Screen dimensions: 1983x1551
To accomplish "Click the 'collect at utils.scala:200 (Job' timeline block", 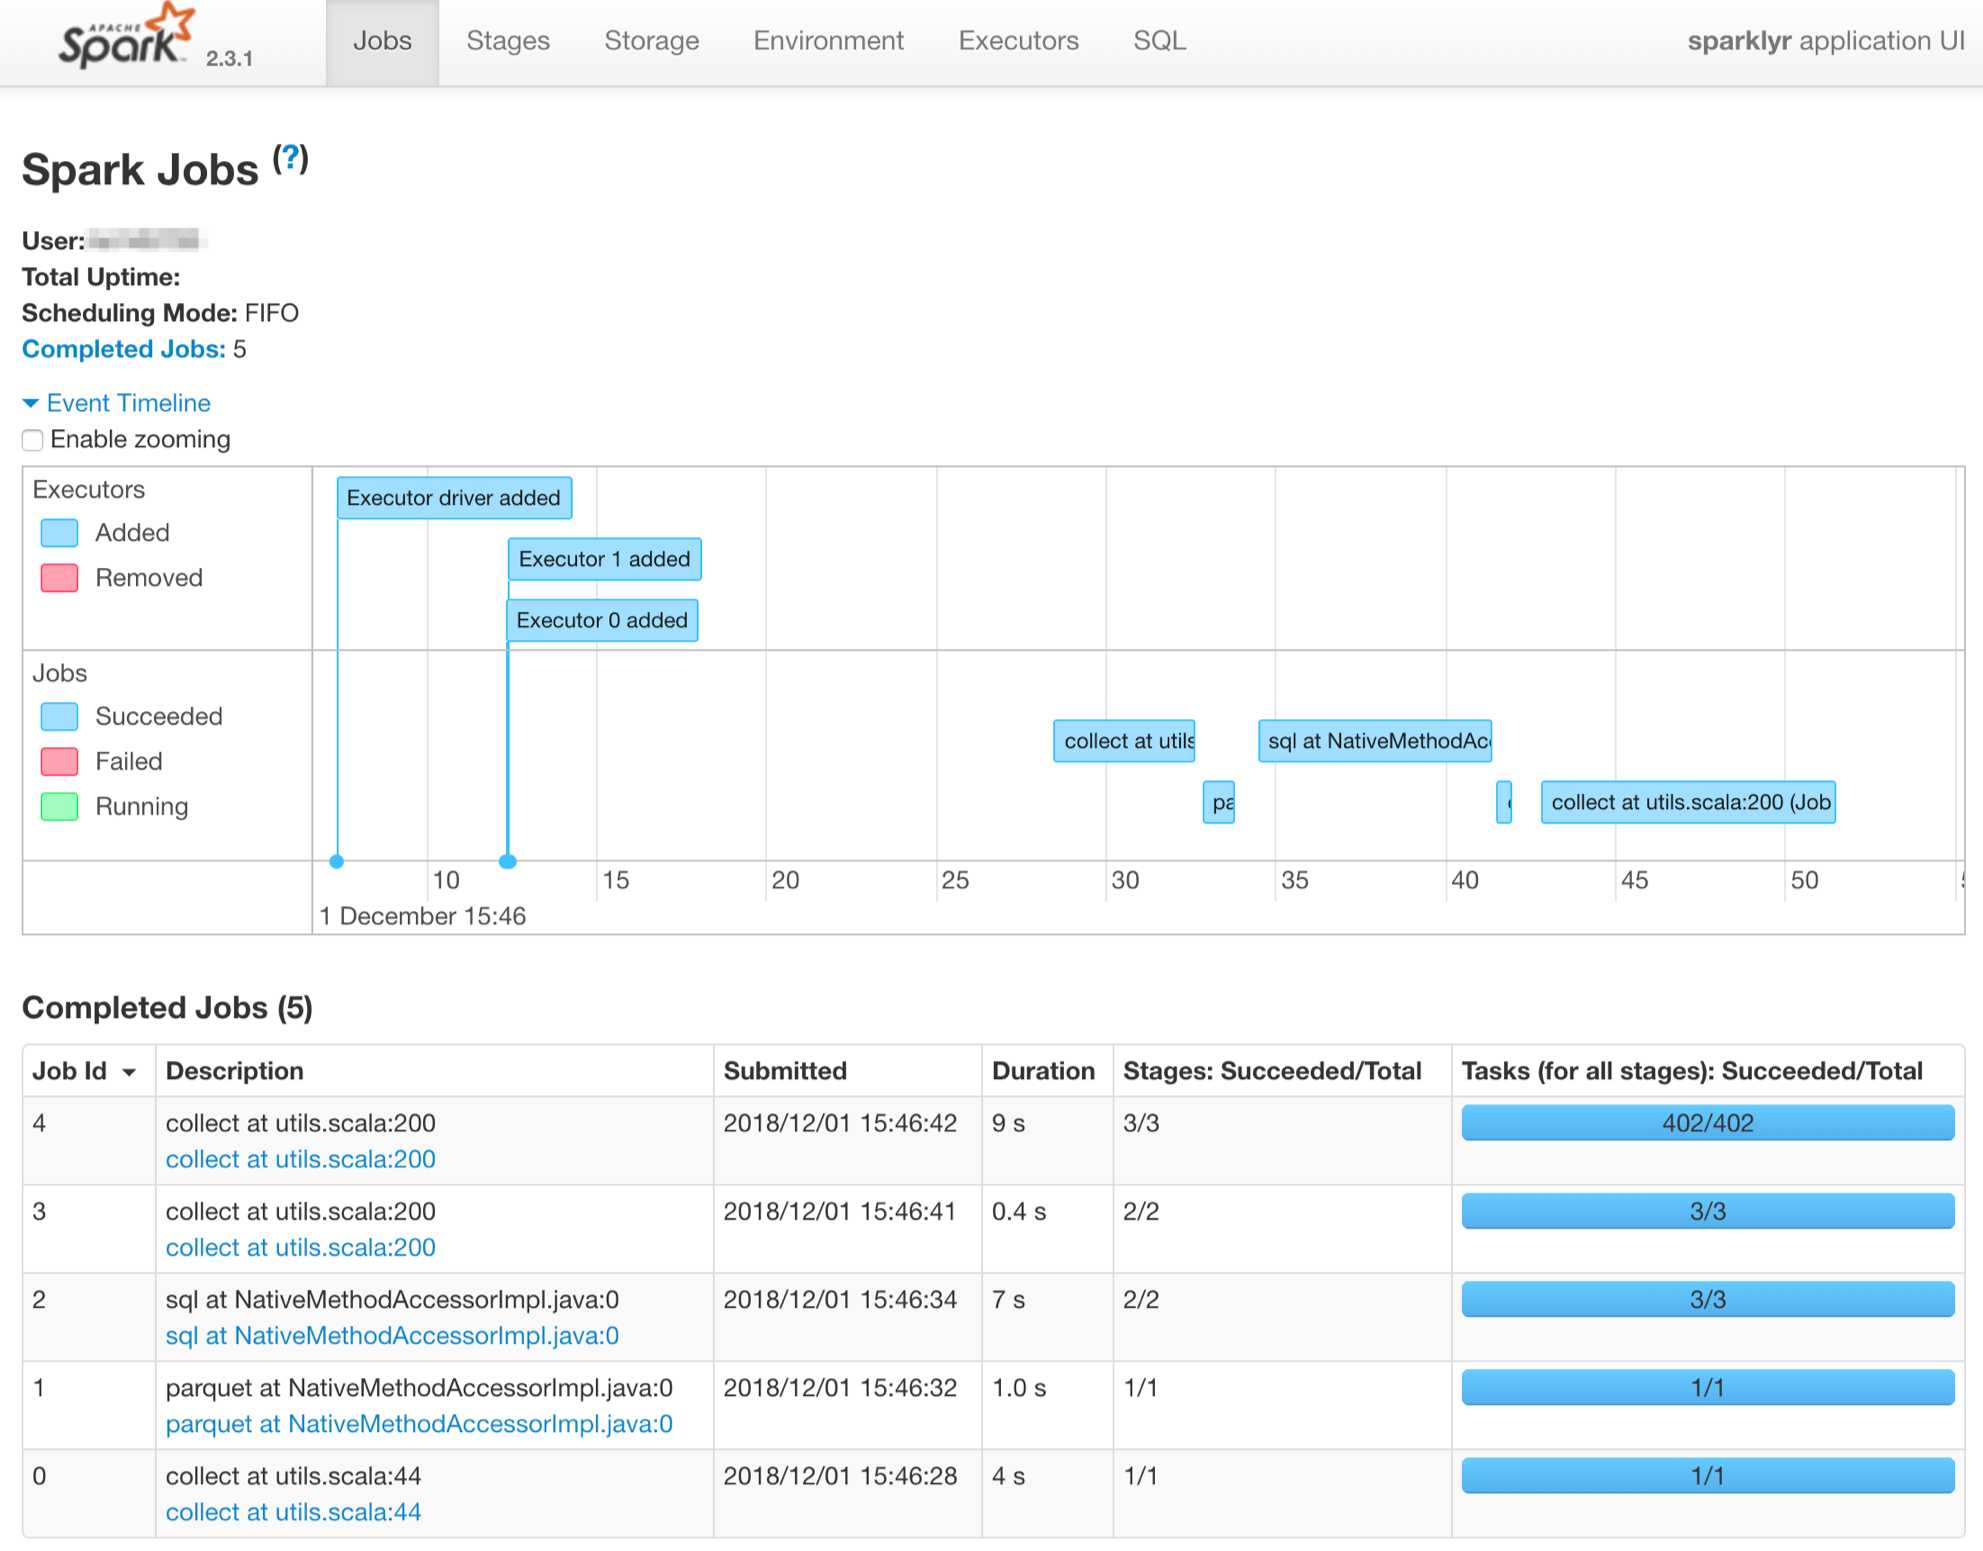I will click(x=1688, y=801).
